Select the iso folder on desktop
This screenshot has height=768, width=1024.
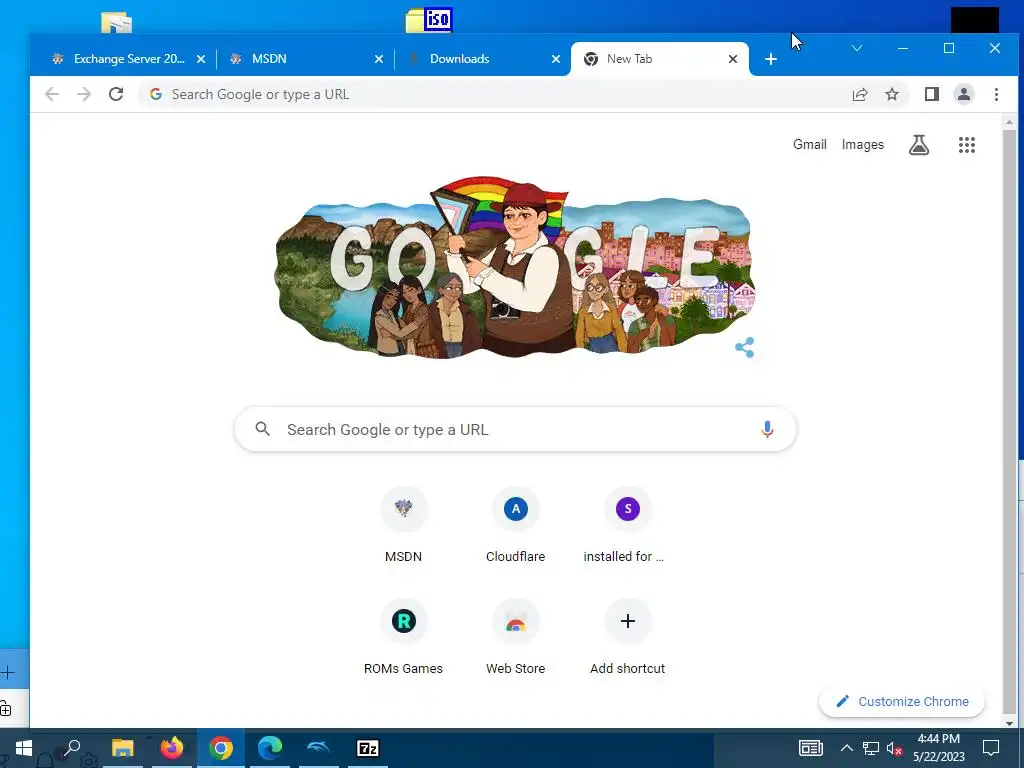[429, 20]
